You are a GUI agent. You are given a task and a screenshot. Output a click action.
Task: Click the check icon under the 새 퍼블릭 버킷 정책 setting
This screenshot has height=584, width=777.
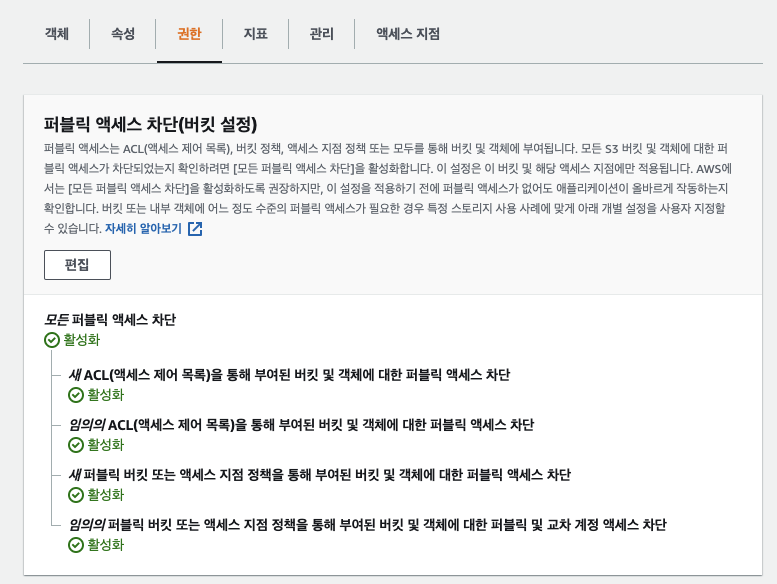[76, 495]
